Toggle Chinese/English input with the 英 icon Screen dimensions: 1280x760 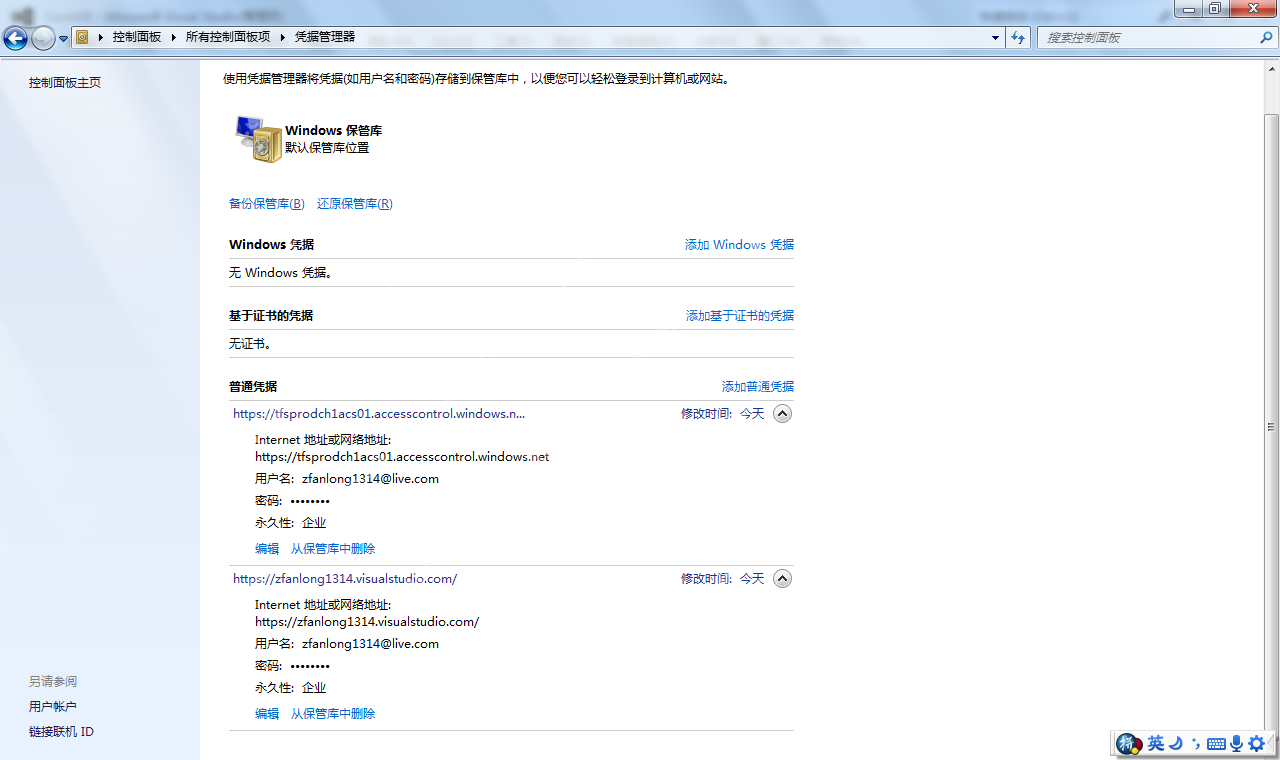[1156, 743]
